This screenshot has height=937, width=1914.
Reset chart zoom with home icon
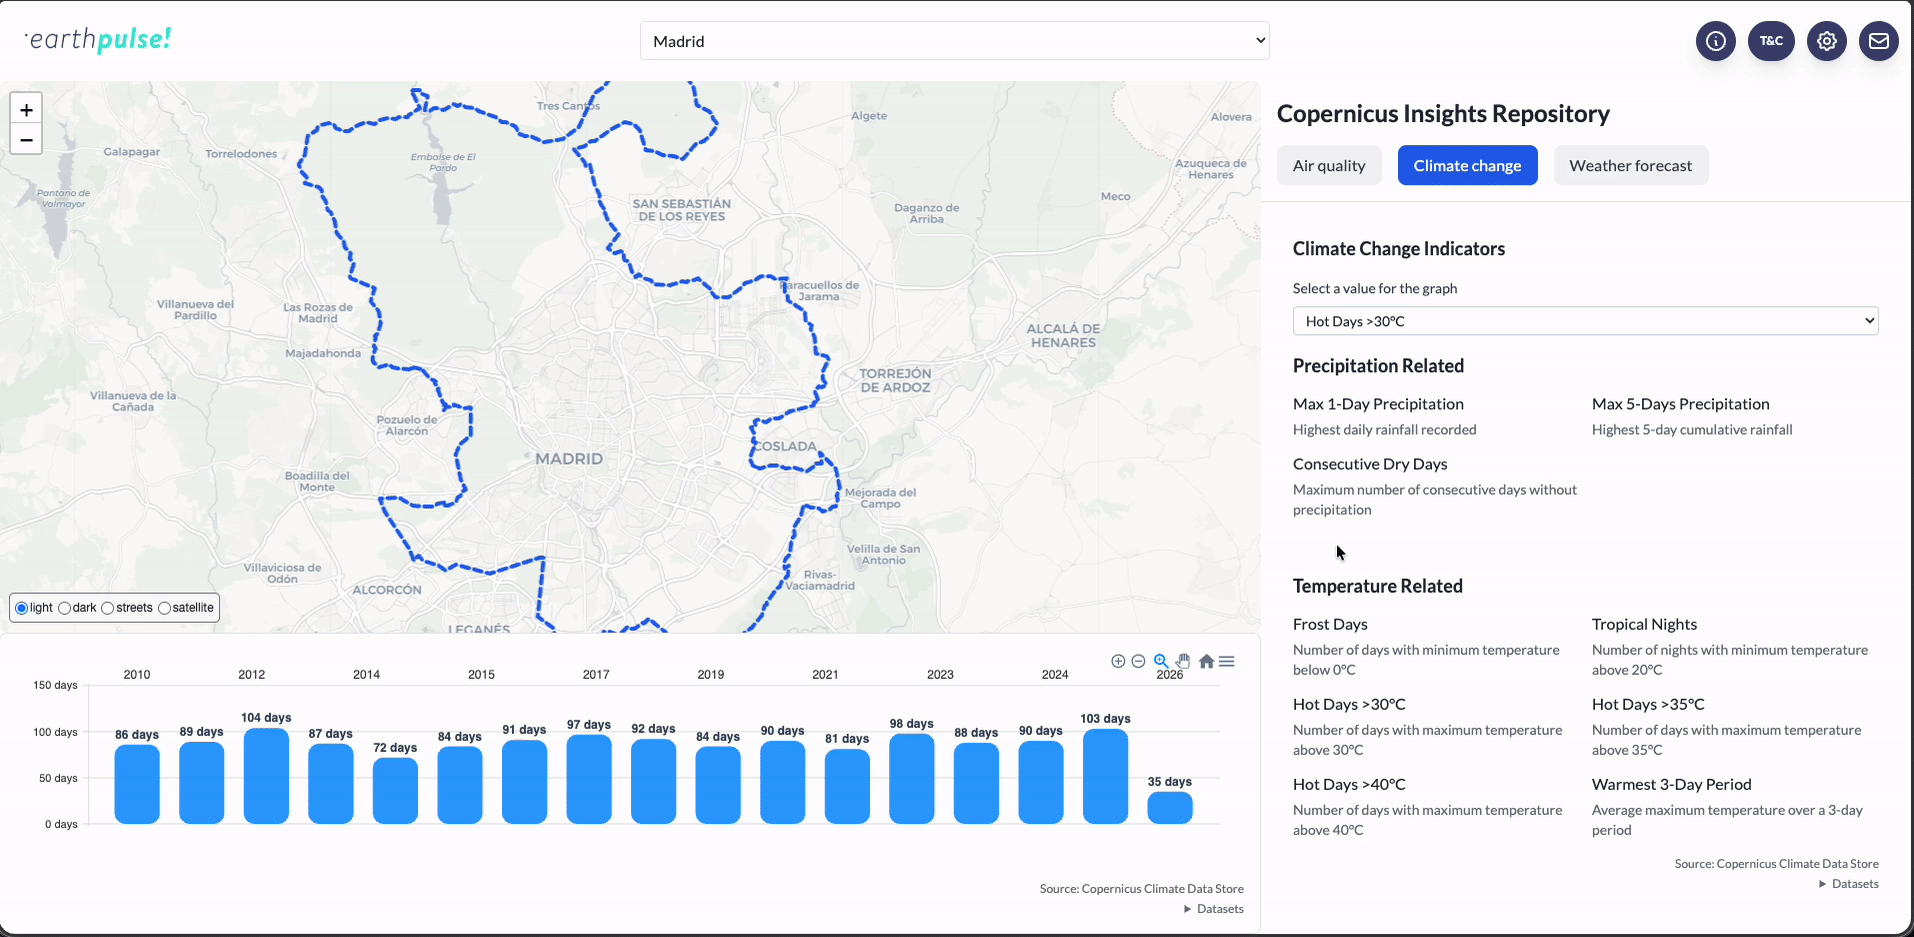pyautogui.click(x=1206, y=661)
